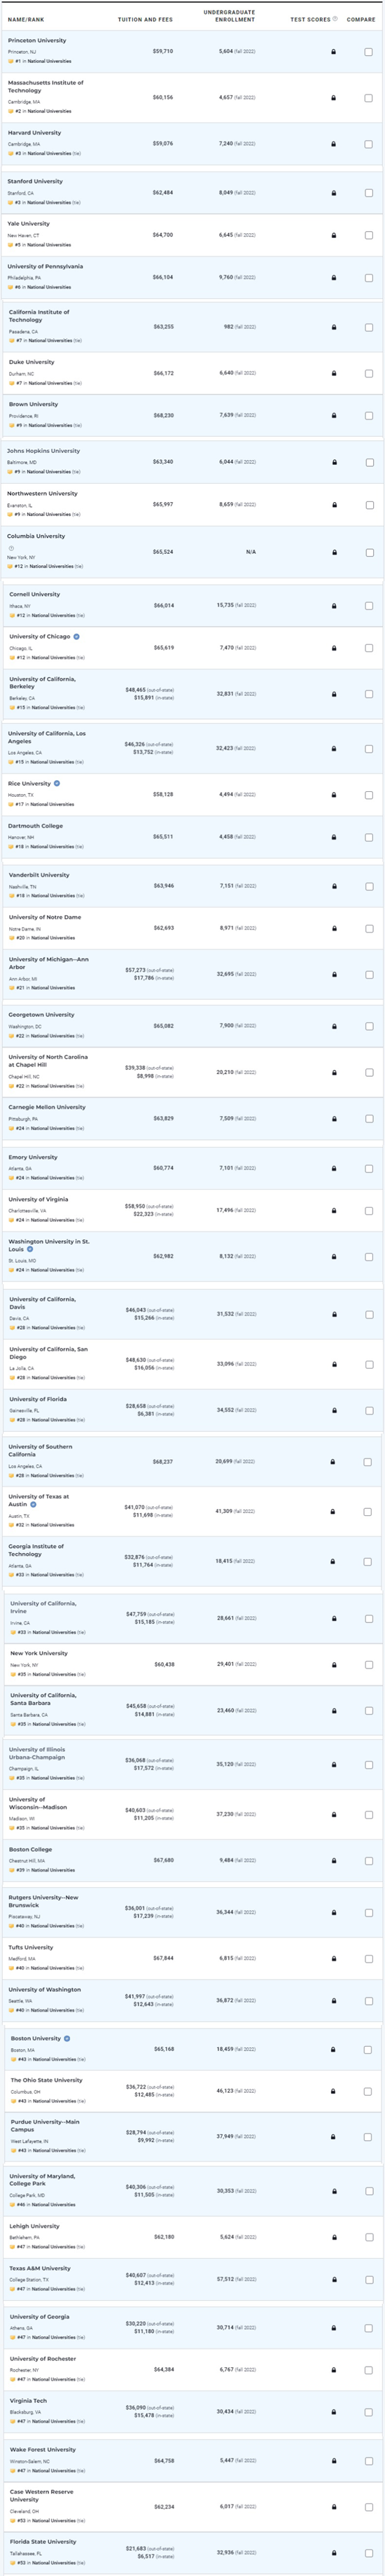Check the compare box for Harvard University
This screenshot has width=385, height=2576.
click(x=368, y=144)
